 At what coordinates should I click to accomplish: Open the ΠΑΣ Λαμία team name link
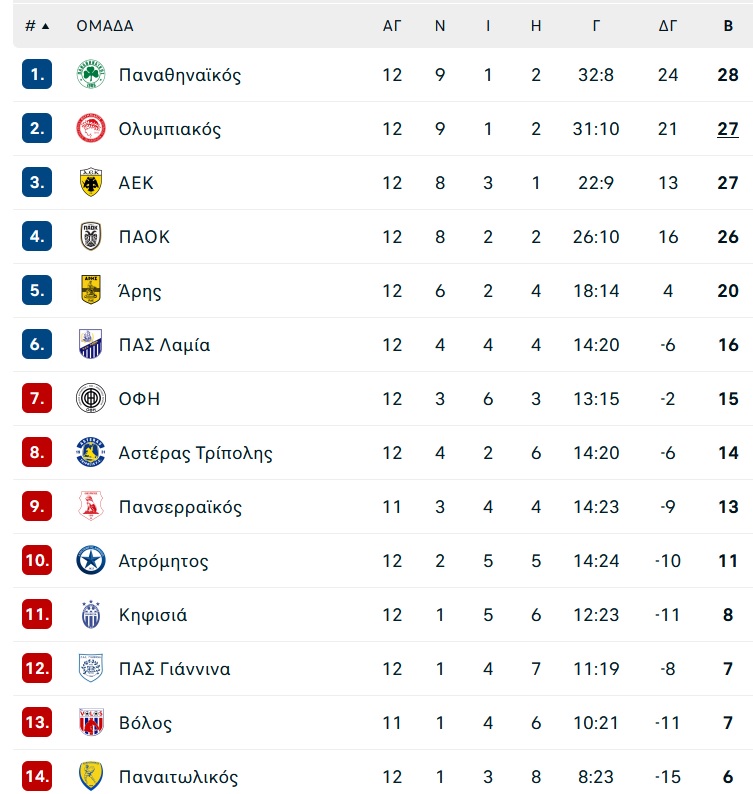164,345
